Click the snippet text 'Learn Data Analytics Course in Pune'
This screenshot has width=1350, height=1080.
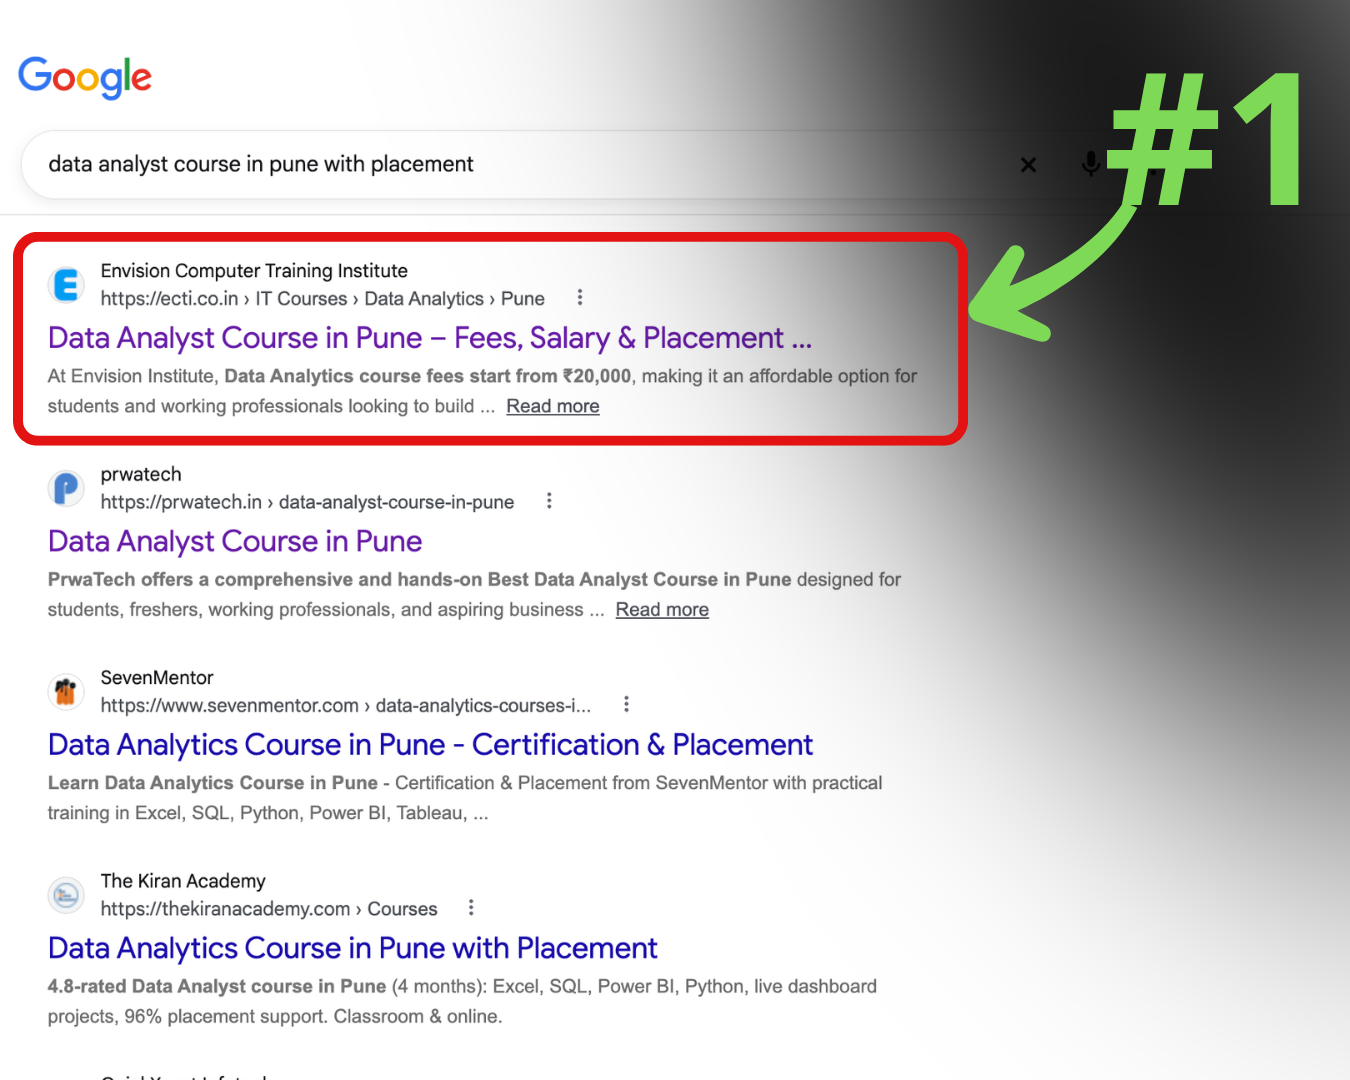(213, 783)
